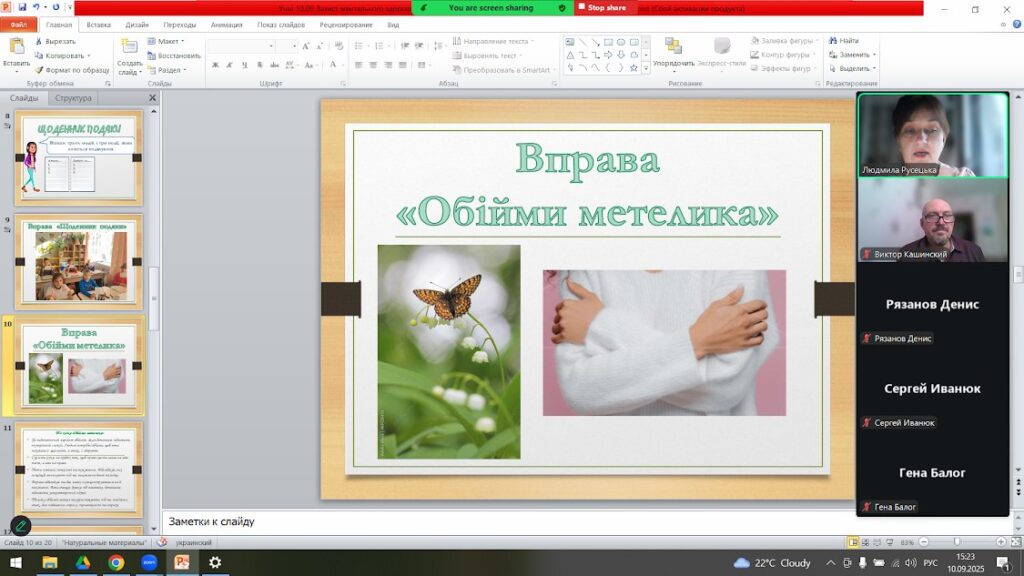Screen dimensions: 1024x576
Task: Expand the Макет layout dropdown
Action: point(166,41)
